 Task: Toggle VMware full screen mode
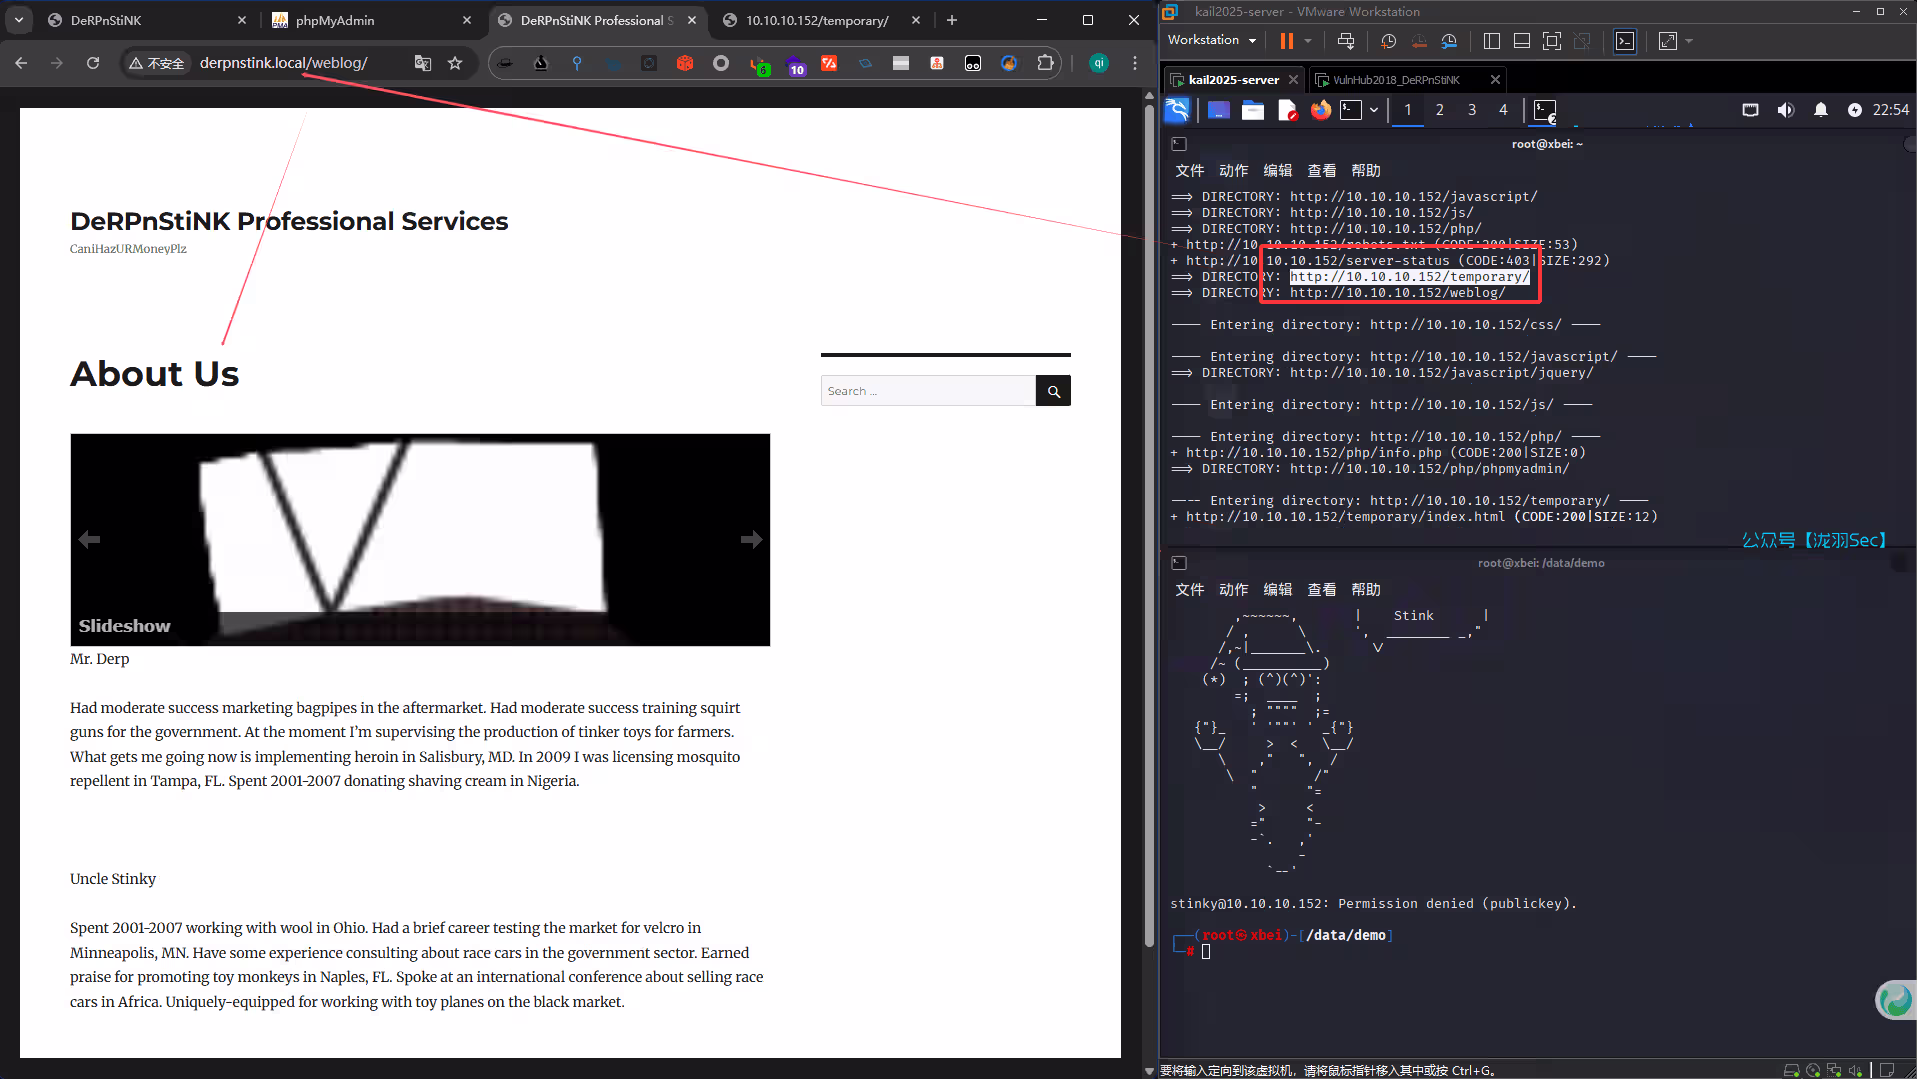click(x=1551, y=41)
